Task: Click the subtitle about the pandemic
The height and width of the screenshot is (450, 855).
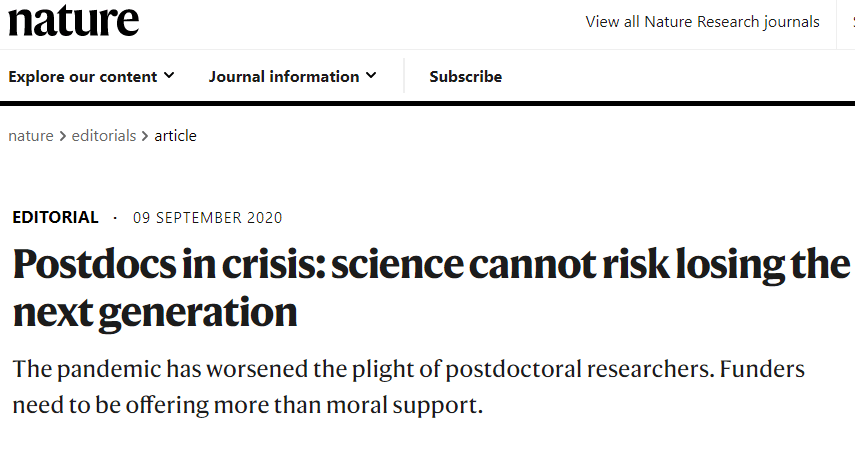Action: (x=408, y=387)
